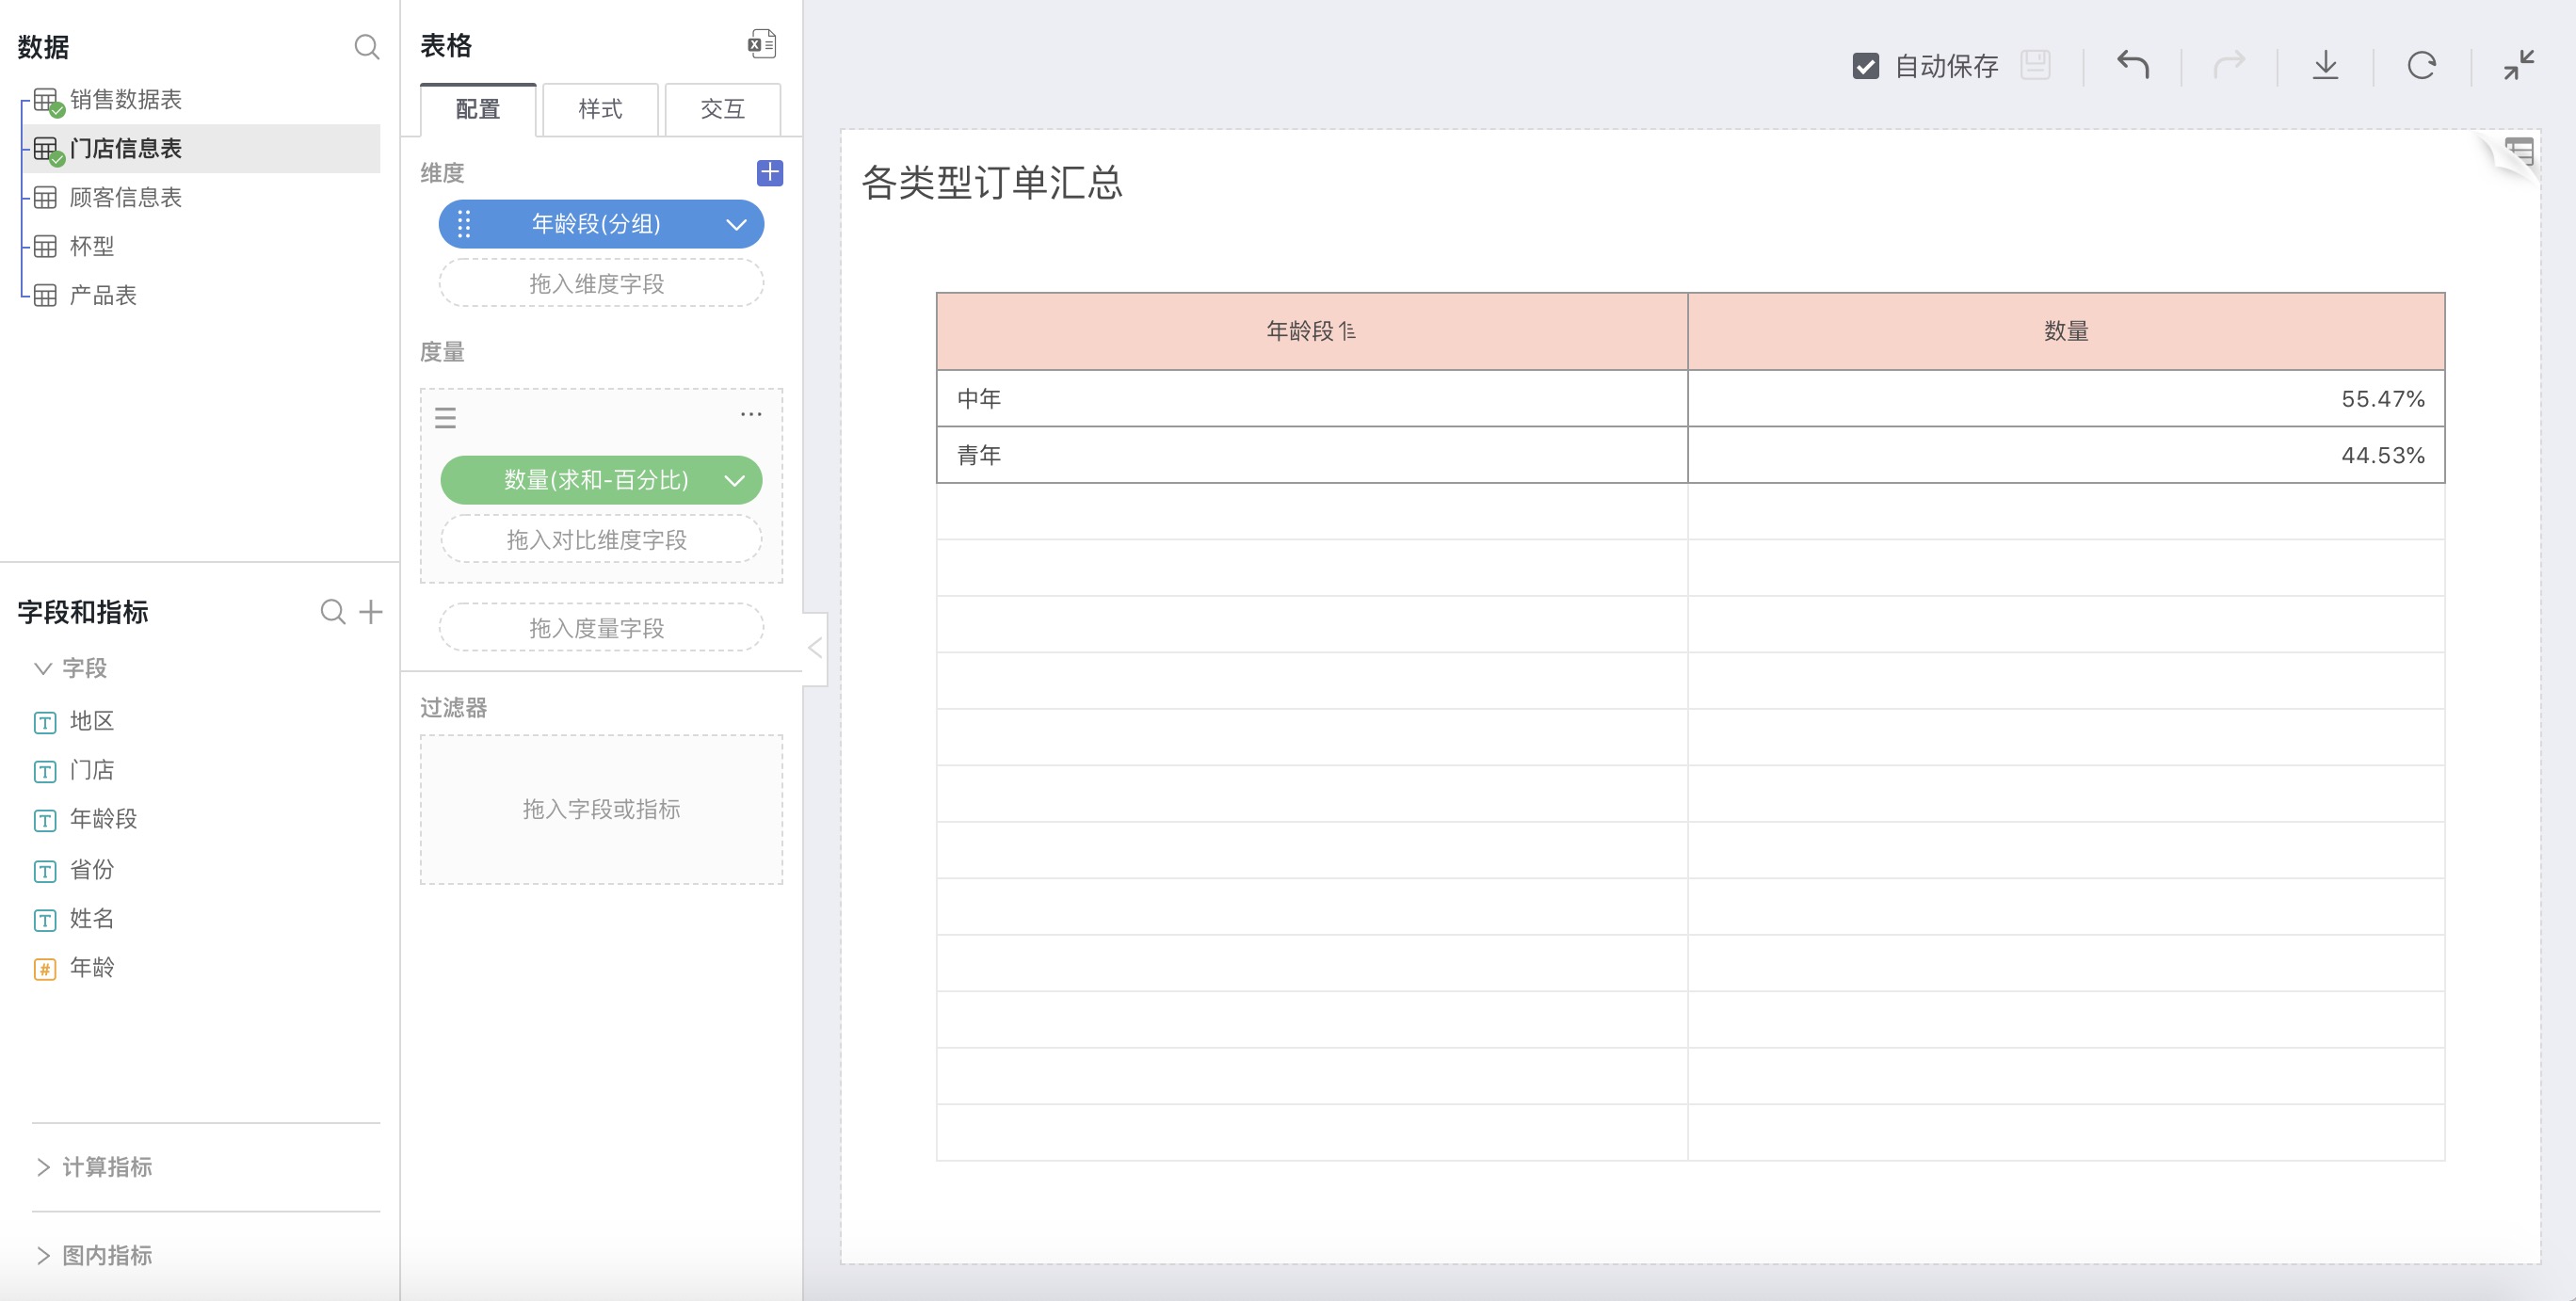This screenshot has width=2576, height=1301.
Task: Click the 数量 column header
Action: tap(2066, 331)
